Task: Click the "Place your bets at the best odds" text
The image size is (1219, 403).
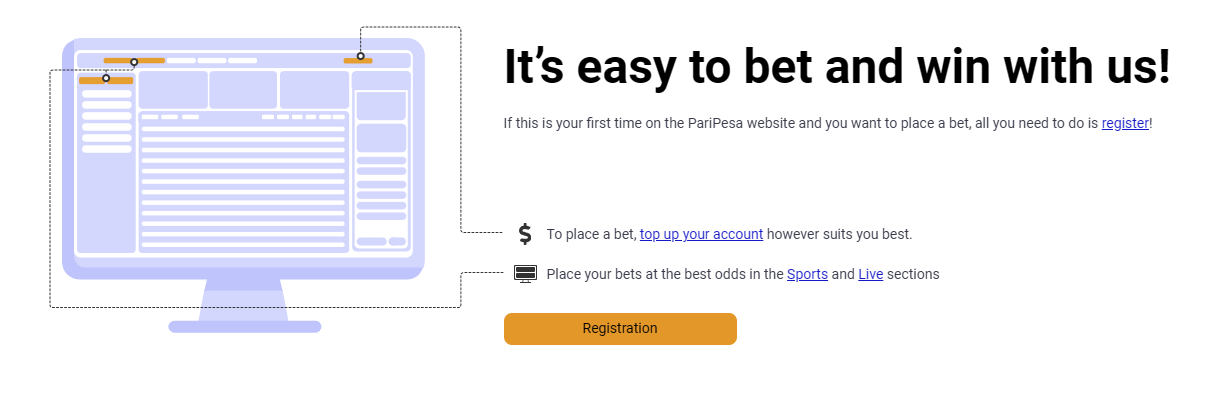Action: pyautogui.click(x=664, y=274)
